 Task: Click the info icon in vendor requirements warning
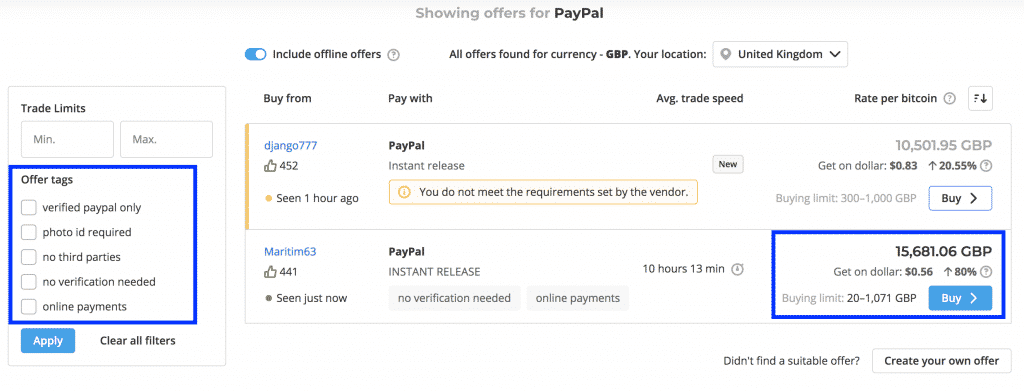pos(405,193)
